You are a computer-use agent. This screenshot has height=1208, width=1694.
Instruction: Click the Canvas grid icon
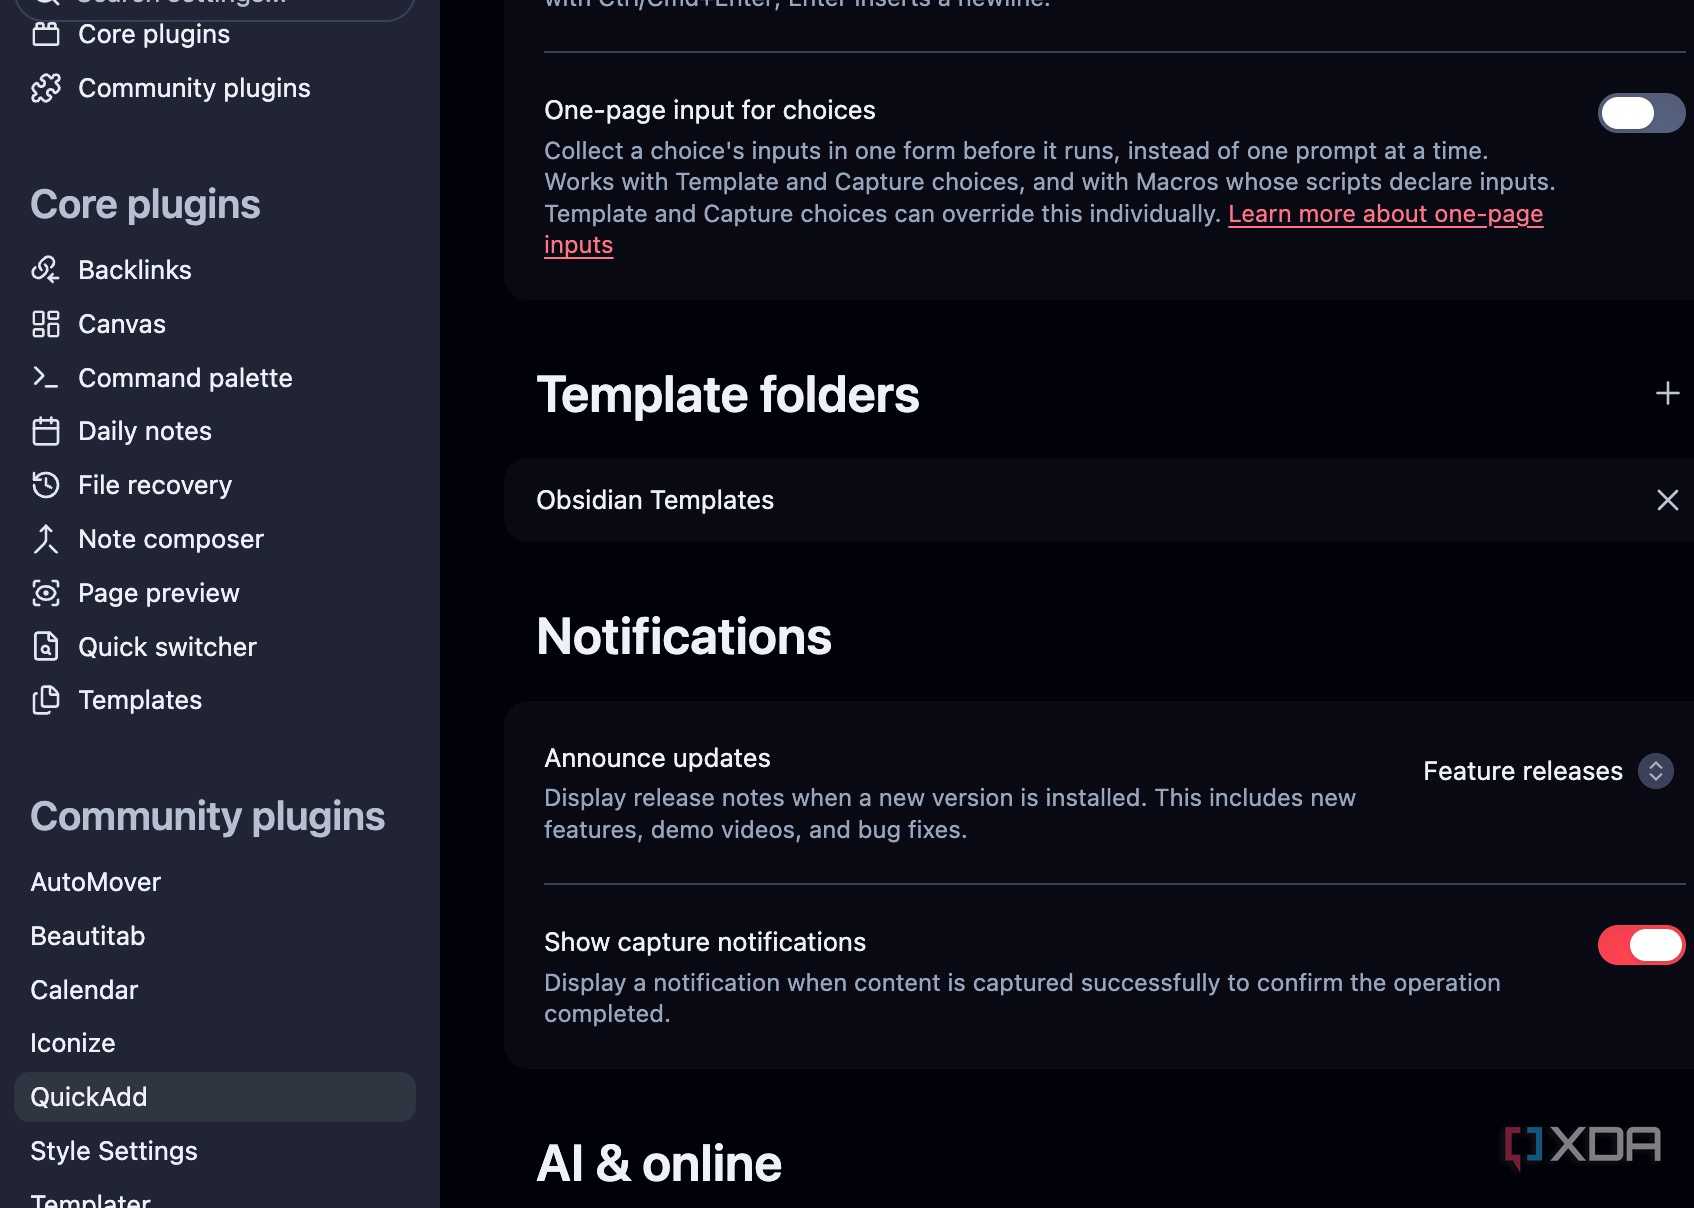click(x=46, y=324)
